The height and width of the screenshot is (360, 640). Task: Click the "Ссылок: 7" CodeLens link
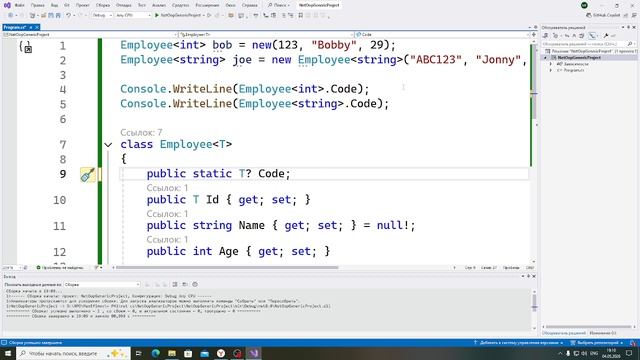pyautogui.click(x=141, y=132)
